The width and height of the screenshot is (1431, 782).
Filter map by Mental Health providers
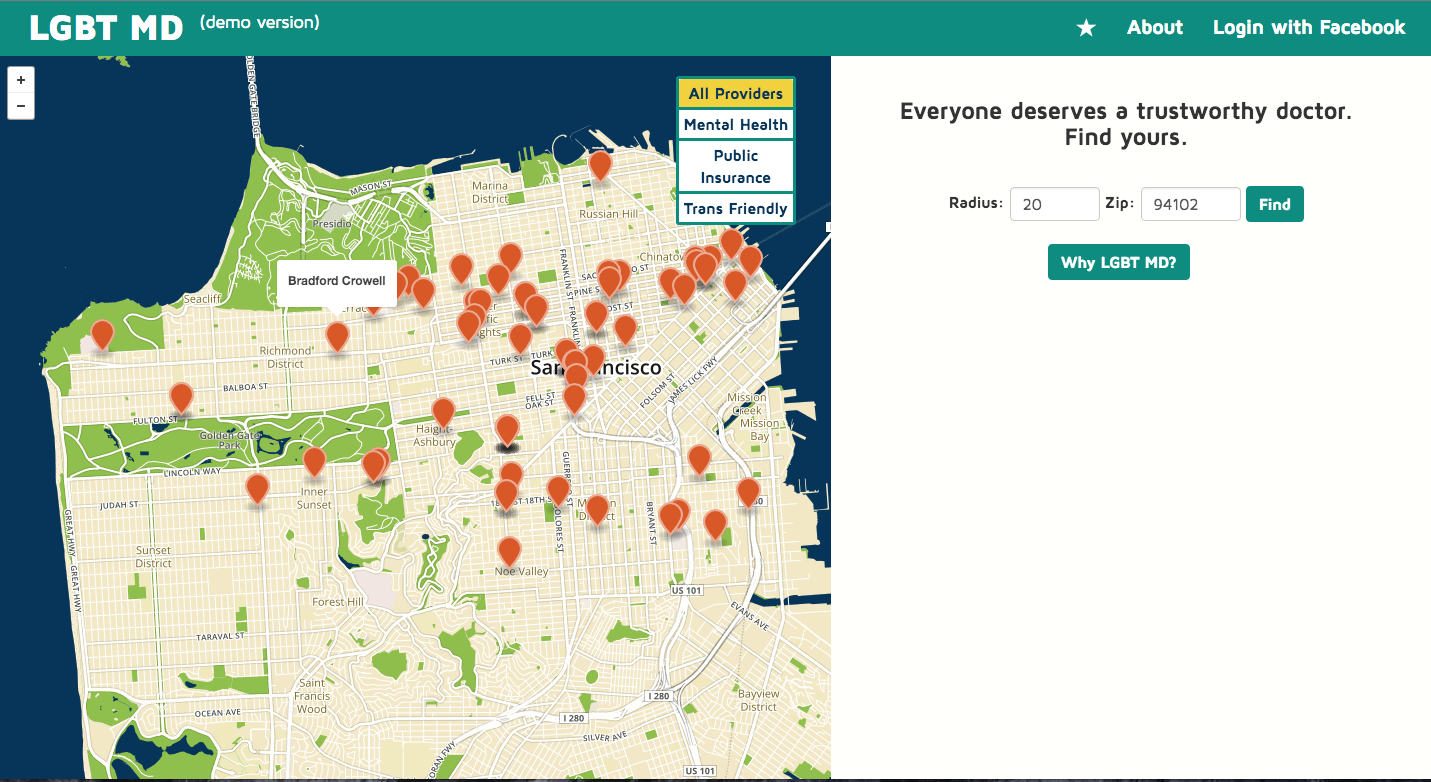(x=736, y=125)
